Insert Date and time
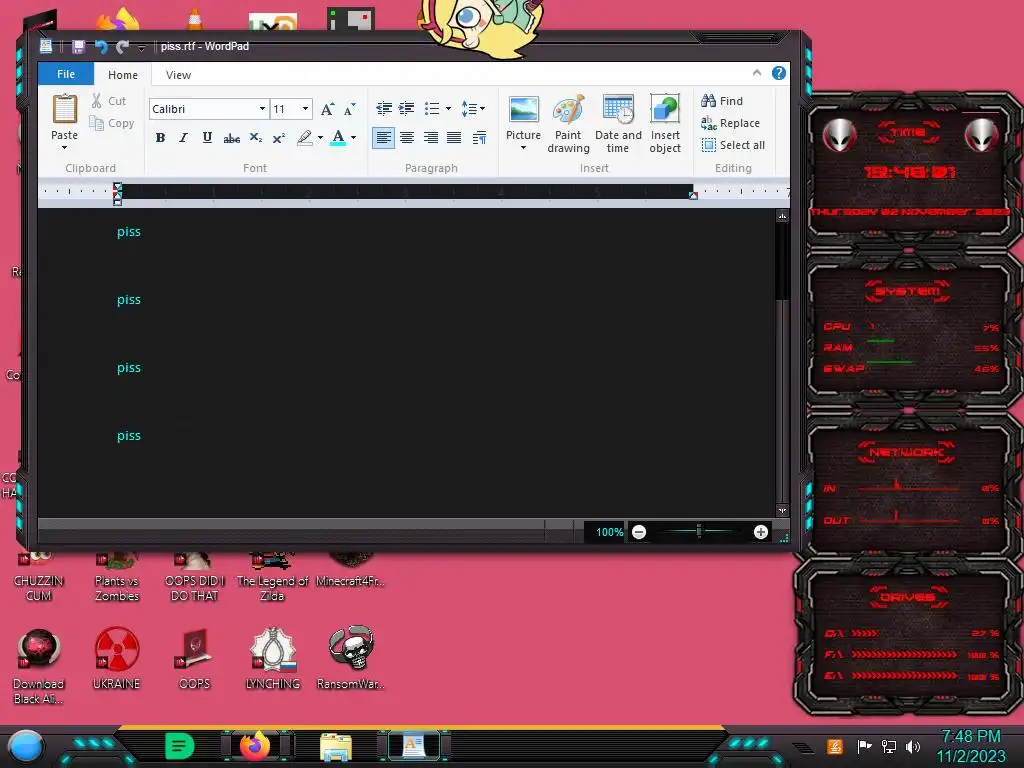This screenshot has width=1024, height=768. 618,123
